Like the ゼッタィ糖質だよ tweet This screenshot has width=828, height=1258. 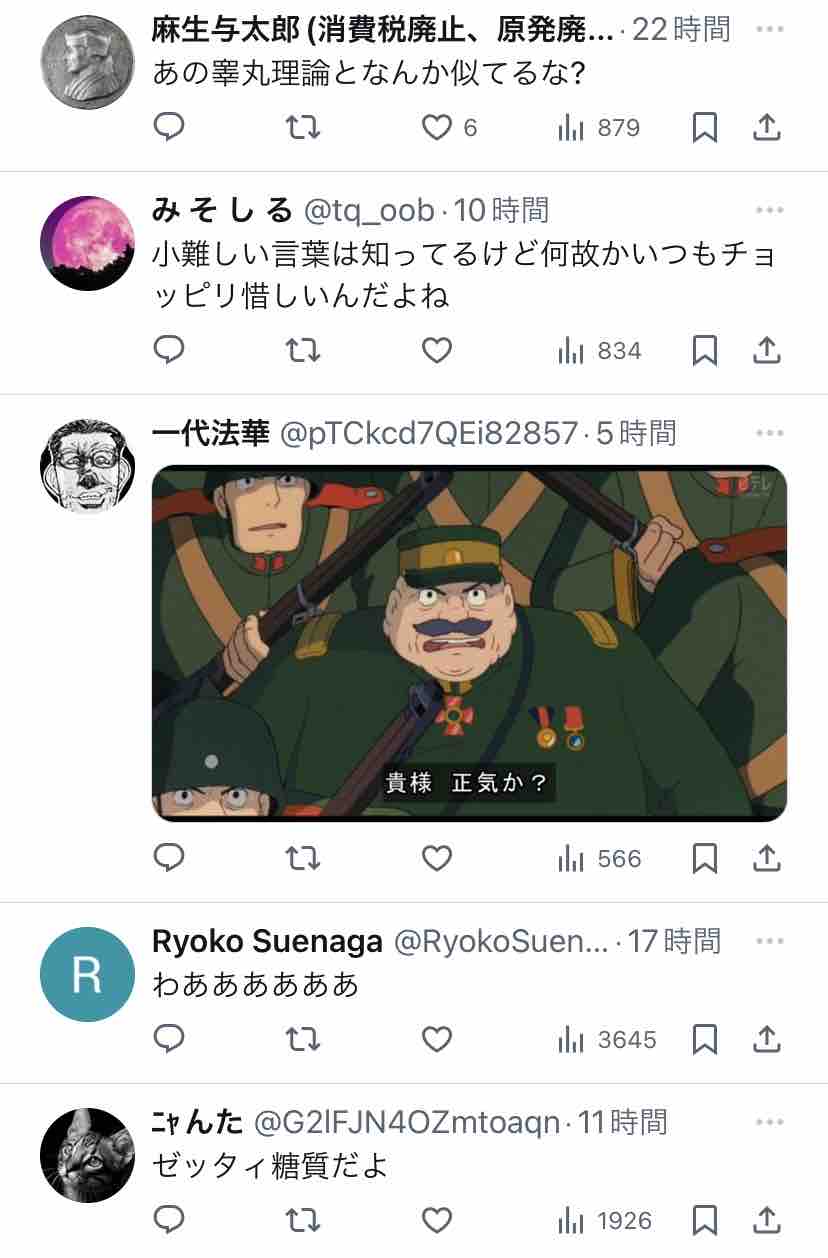(x=436, y=1220)
